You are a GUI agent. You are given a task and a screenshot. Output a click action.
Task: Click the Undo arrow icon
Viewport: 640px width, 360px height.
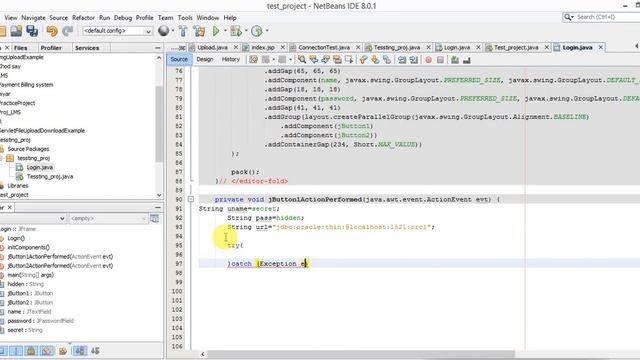[x=52, y=31]
